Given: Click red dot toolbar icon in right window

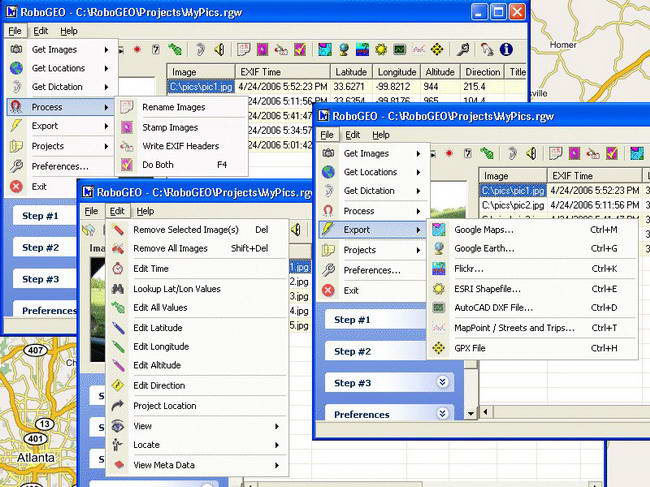Looking at the screenshot, I should coord(449,154).
